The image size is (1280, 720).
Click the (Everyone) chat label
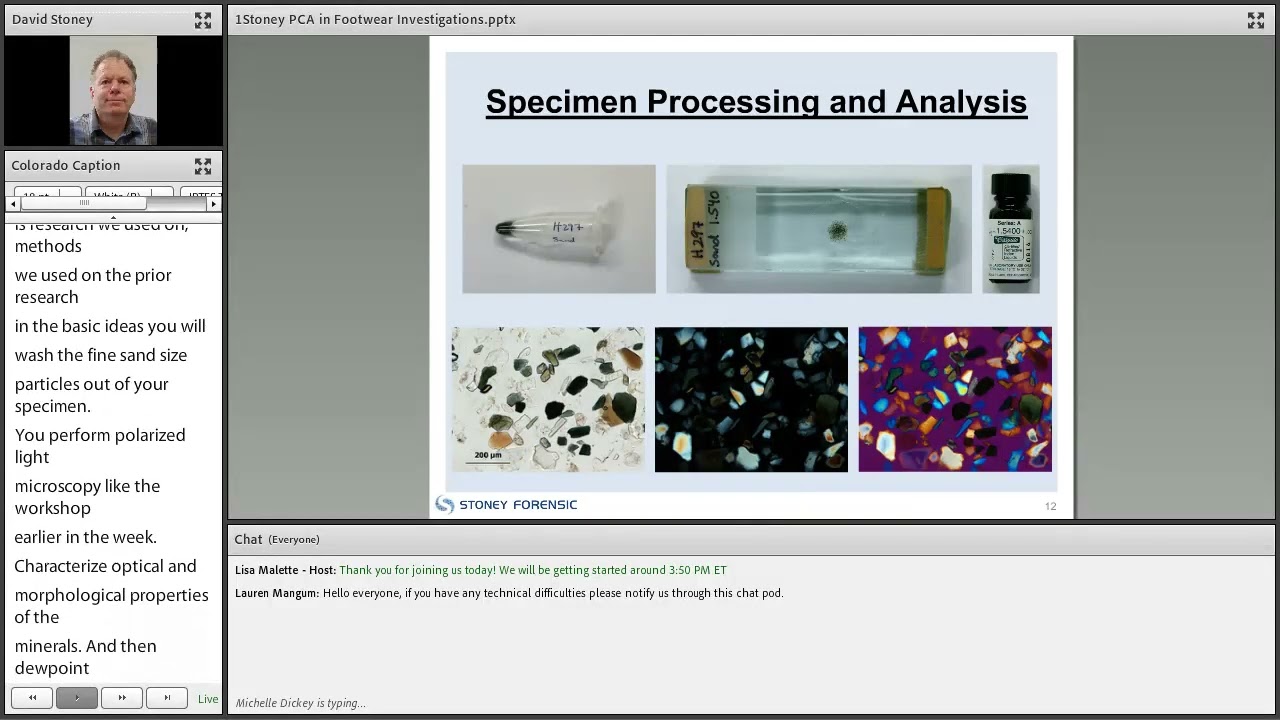[x=294, y=540]
